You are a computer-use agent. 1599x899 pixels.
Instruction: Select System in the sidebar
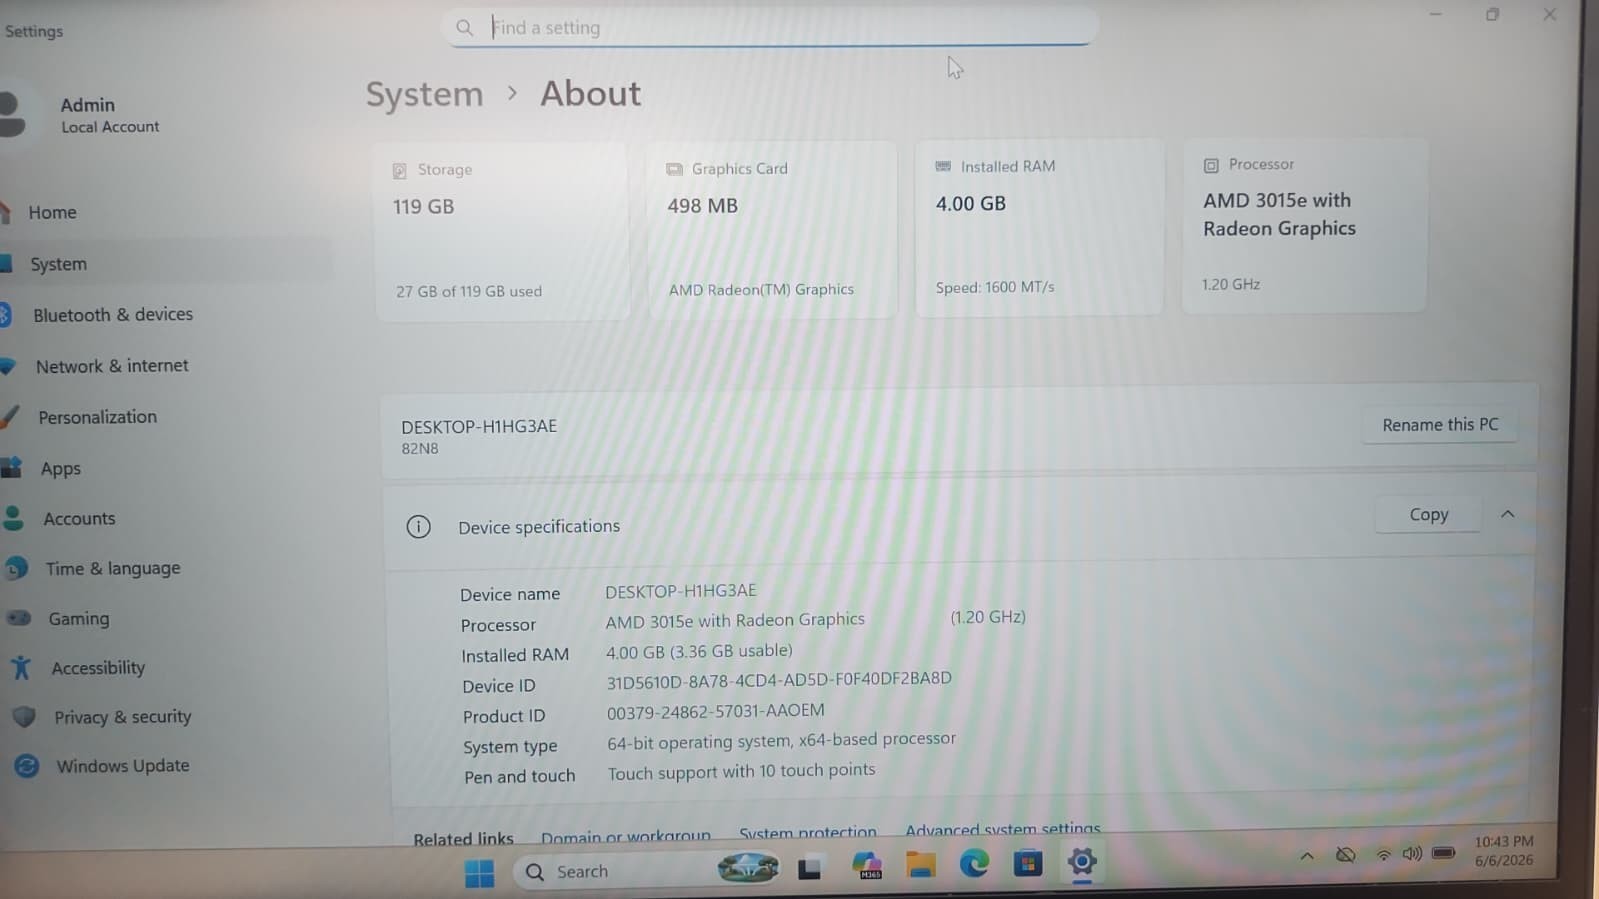coord(58,264)
